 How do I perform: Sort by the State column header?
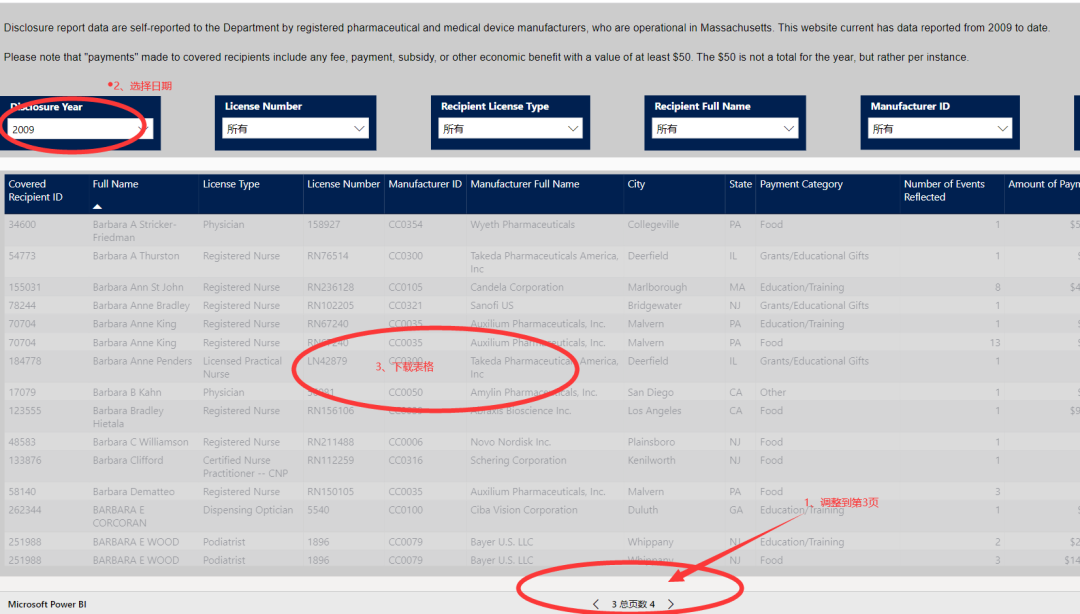point(740,184)
